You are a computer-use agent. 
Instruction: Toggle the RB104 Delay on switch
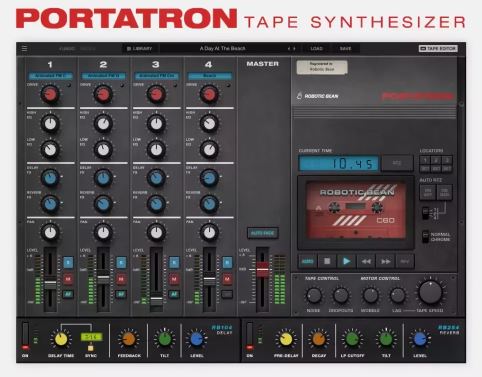pos(25,336)
